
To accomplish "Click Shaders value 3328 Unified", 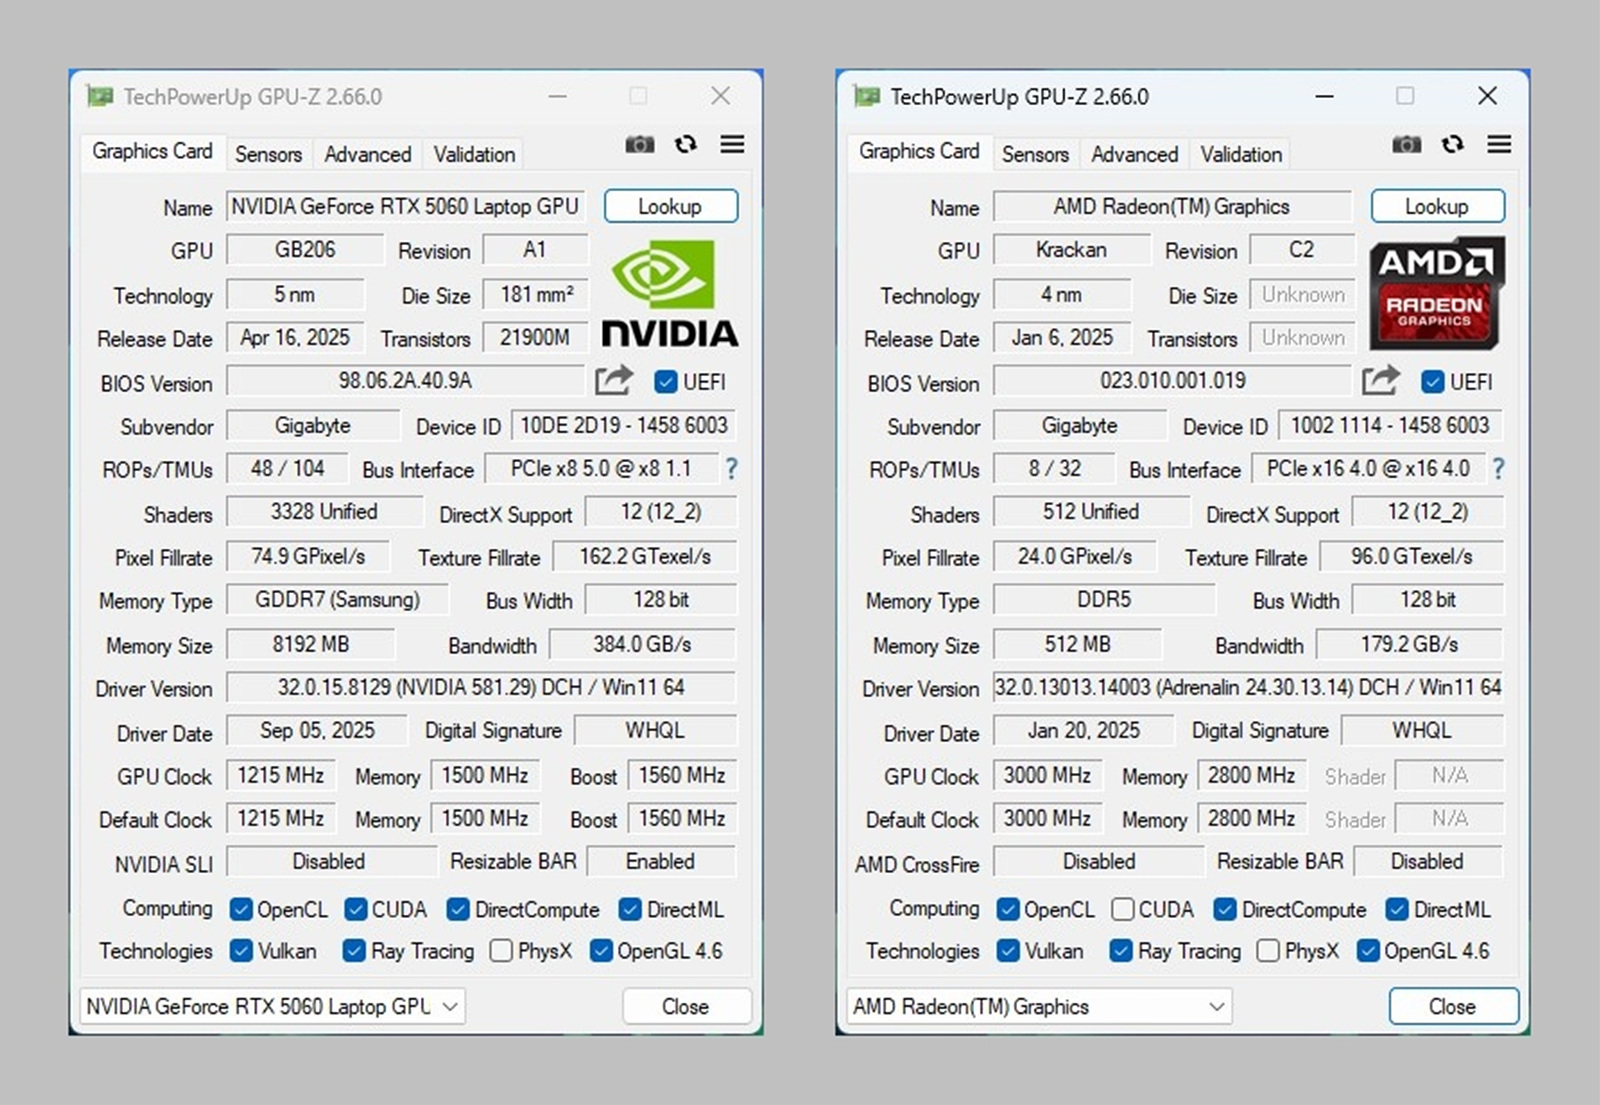I will point(324,511).
